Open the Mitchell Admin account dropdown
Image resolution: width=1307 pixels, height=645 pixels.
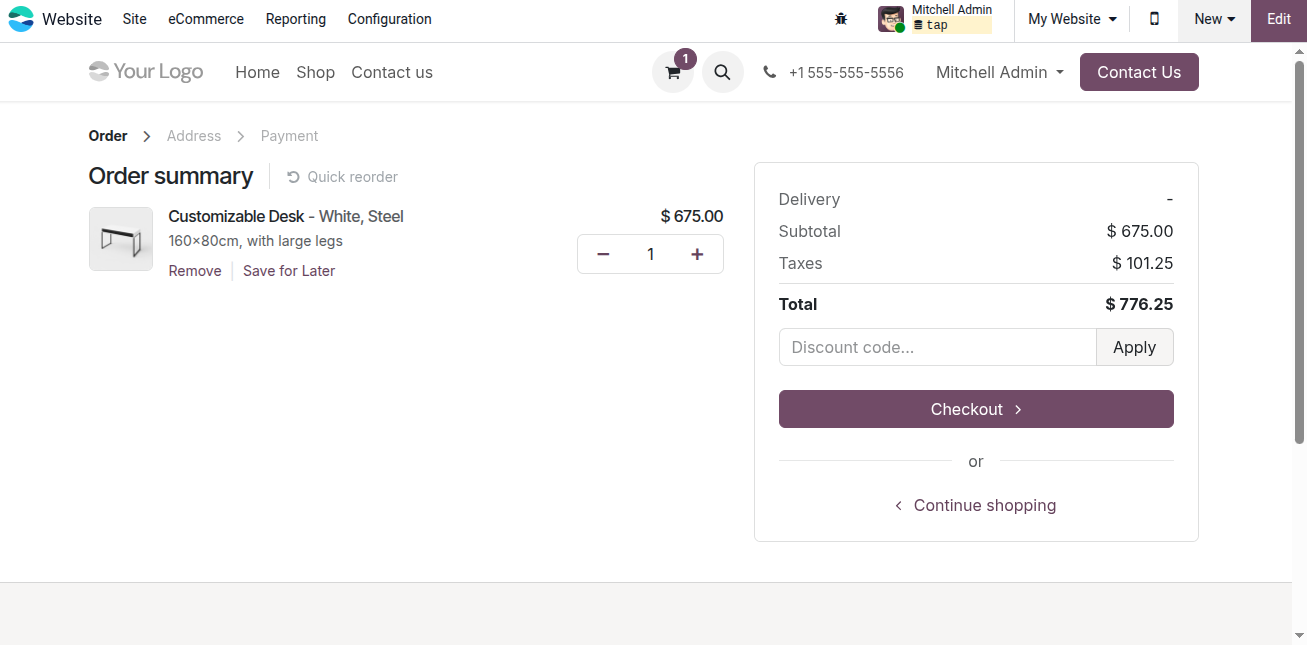click(x=998, y=72)
